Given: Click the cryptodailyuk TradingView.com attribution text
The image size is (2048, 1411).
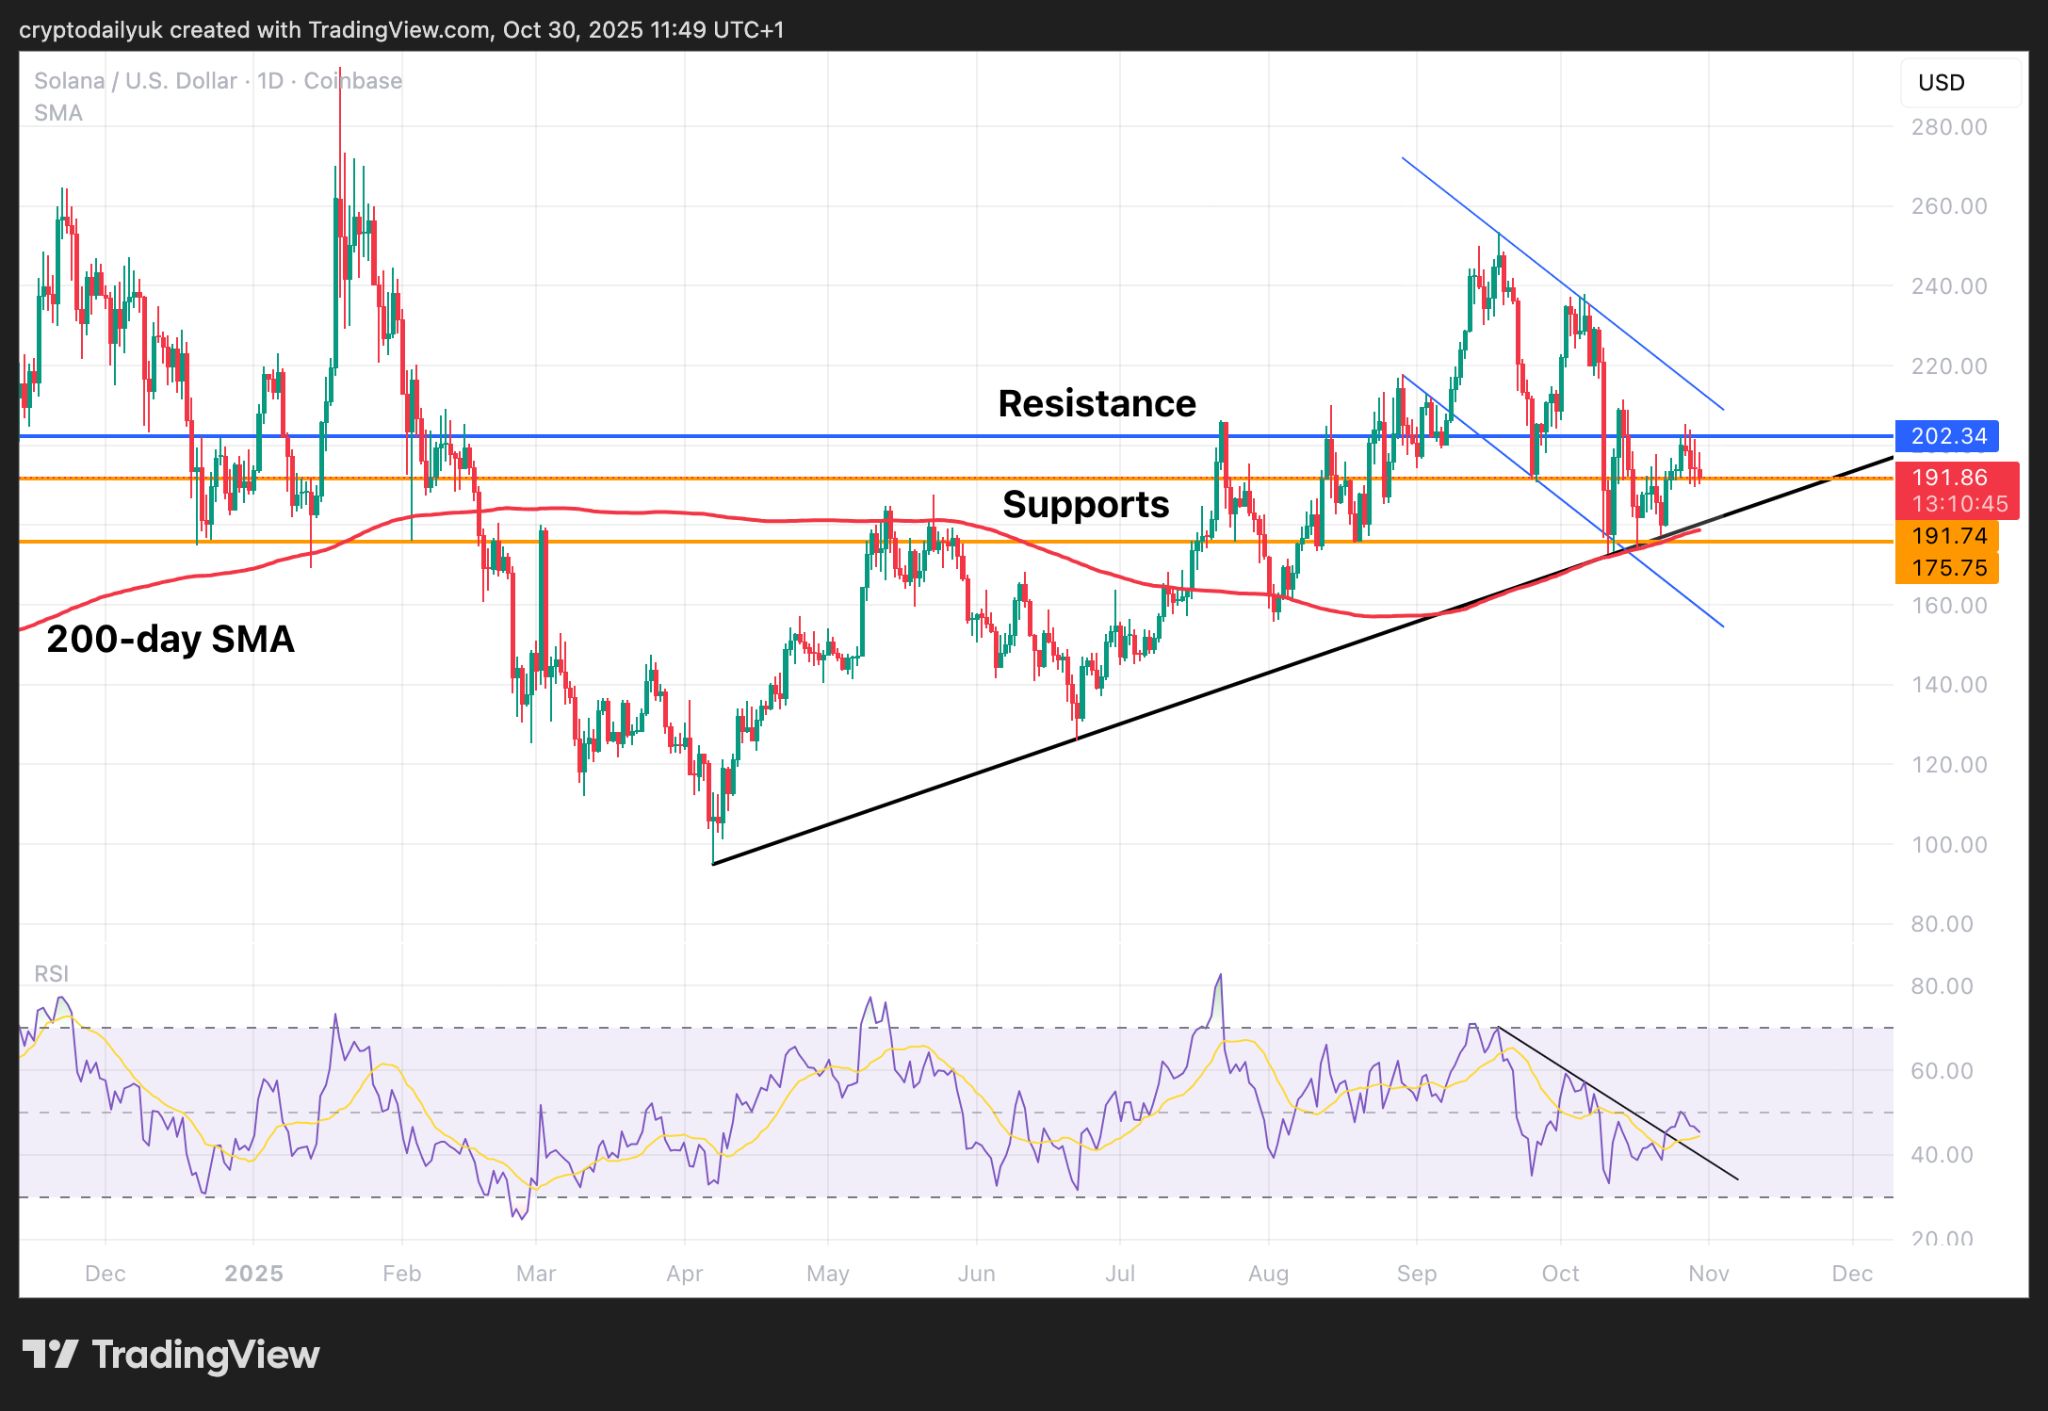Looking at the screenshot, I should tap(402, 30).
